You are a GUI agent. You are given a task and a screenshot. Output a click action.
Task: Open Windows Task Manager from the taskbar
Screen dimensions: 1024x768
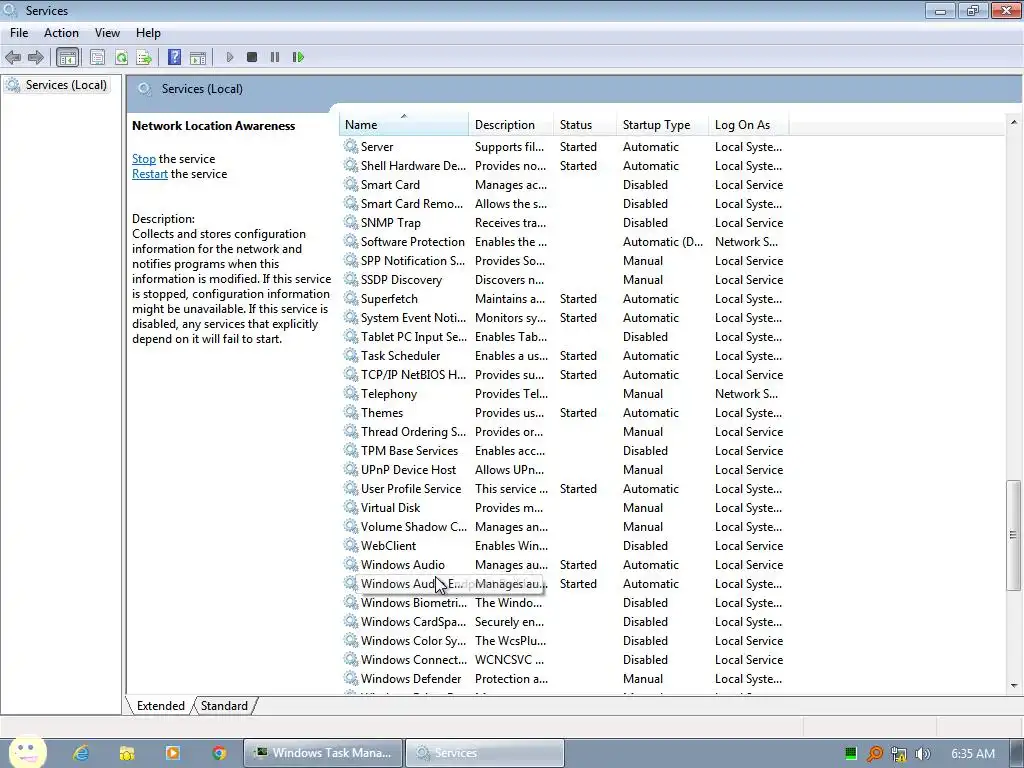point(323,753)
